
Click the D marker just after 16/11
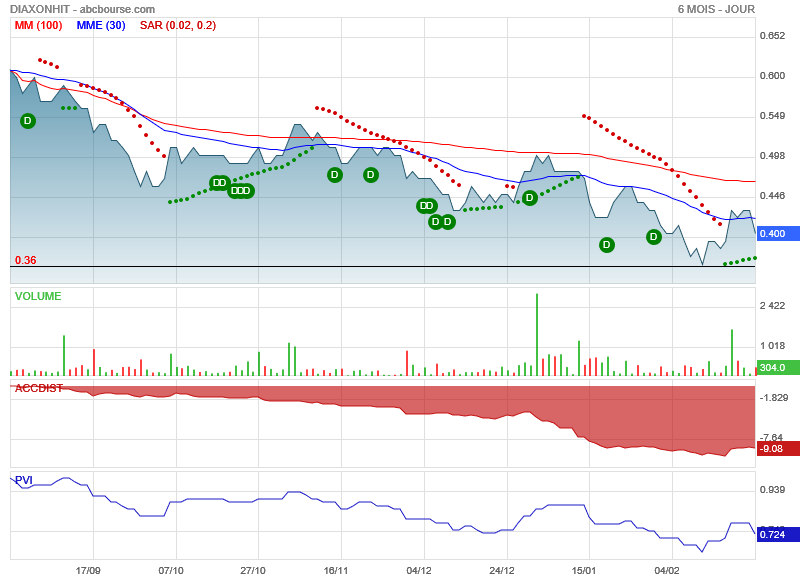point(371,175)
